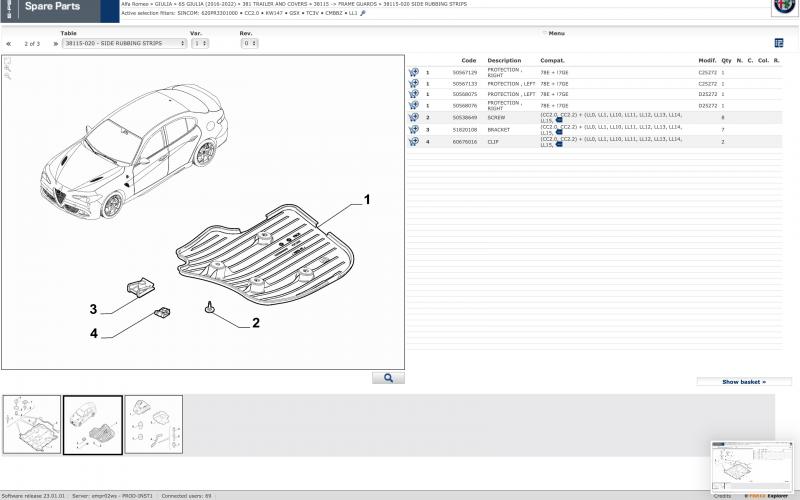Open the Rev. dropdown
Viewport: 800px width, 500px height.
pyautogui.click(x=249, y=44)
